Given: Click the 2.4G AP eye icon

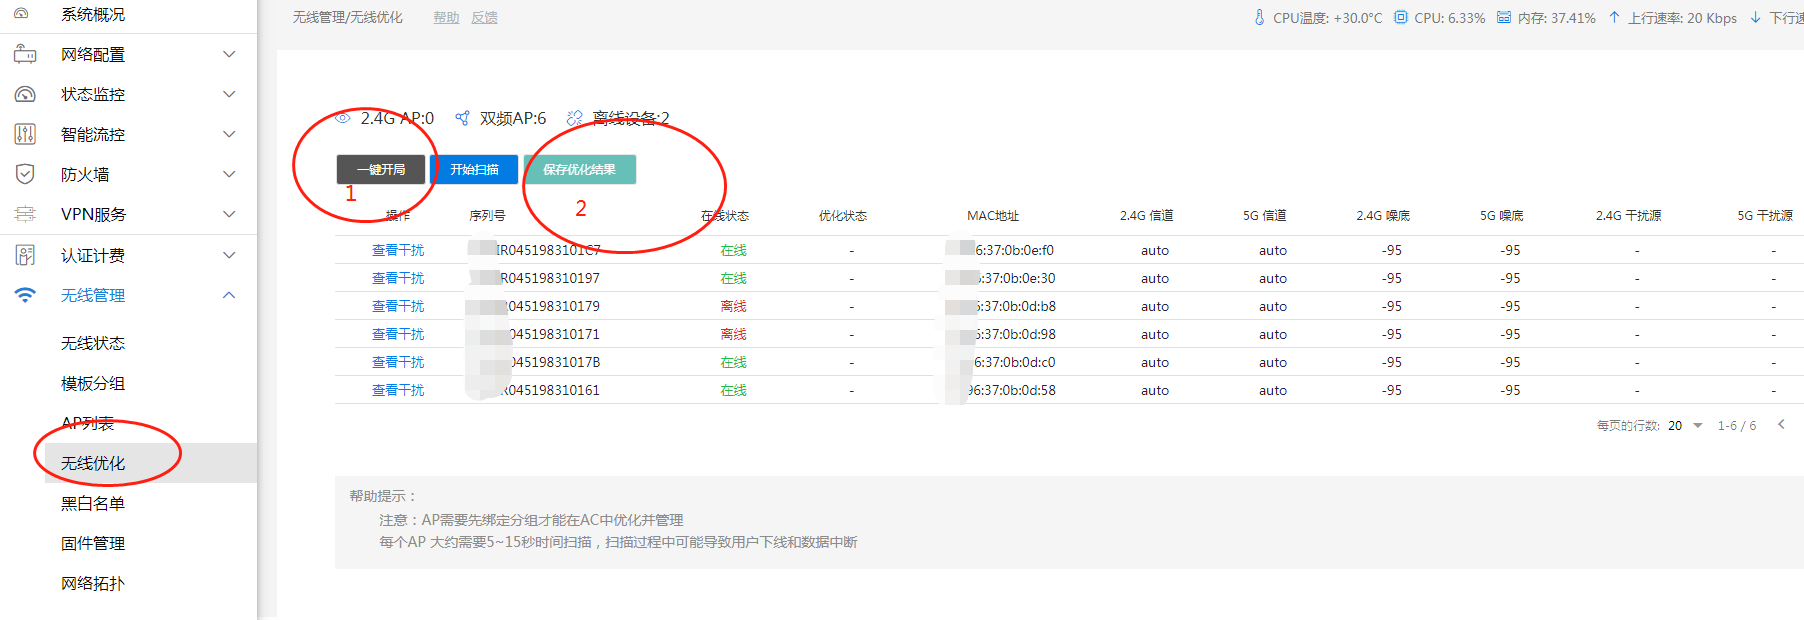Looking at the screenshot, I should pos(343,118).
